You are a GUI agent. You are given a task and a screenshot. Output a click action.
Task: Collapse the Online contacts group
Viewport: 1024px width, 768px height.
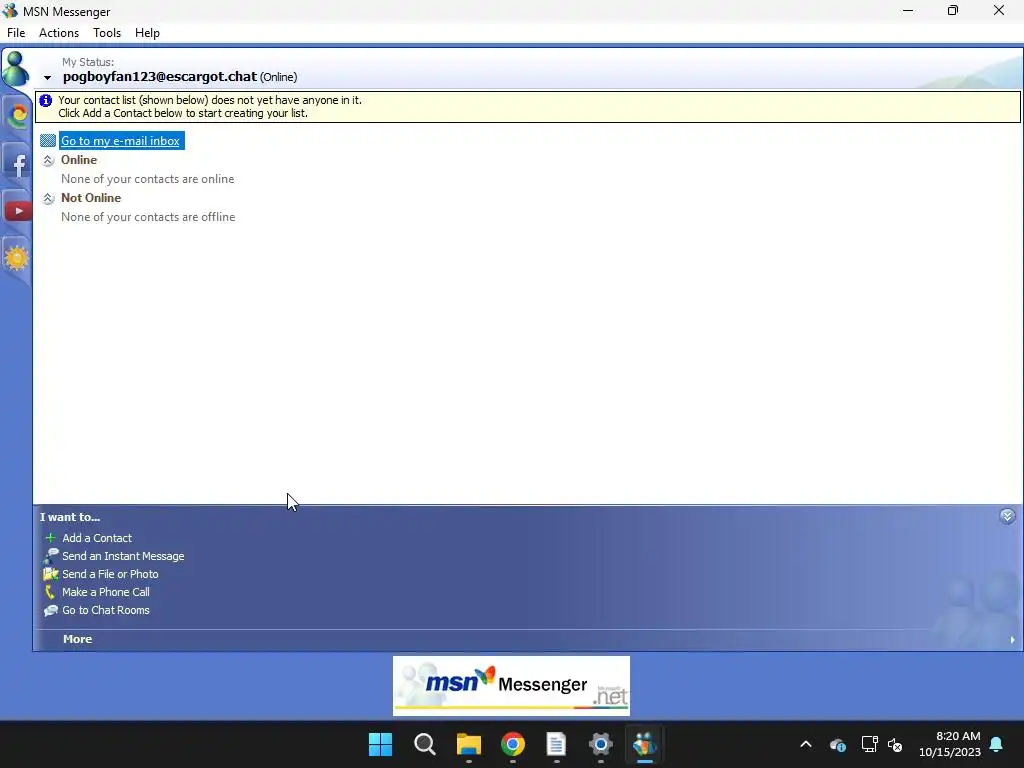(48, 161)
